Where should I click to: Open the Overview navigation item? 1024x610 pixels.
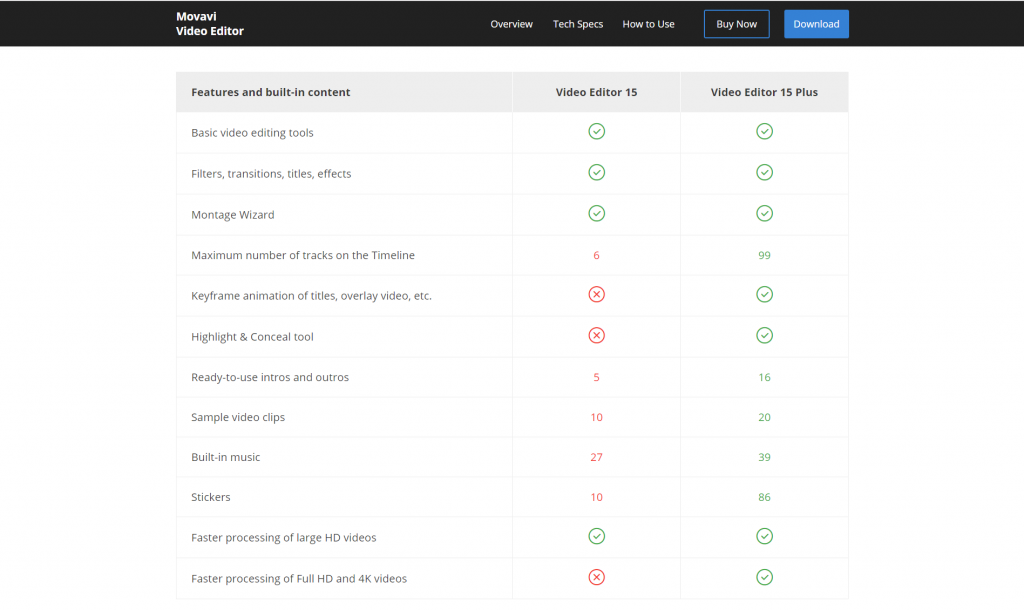click(x=511, y=24)
